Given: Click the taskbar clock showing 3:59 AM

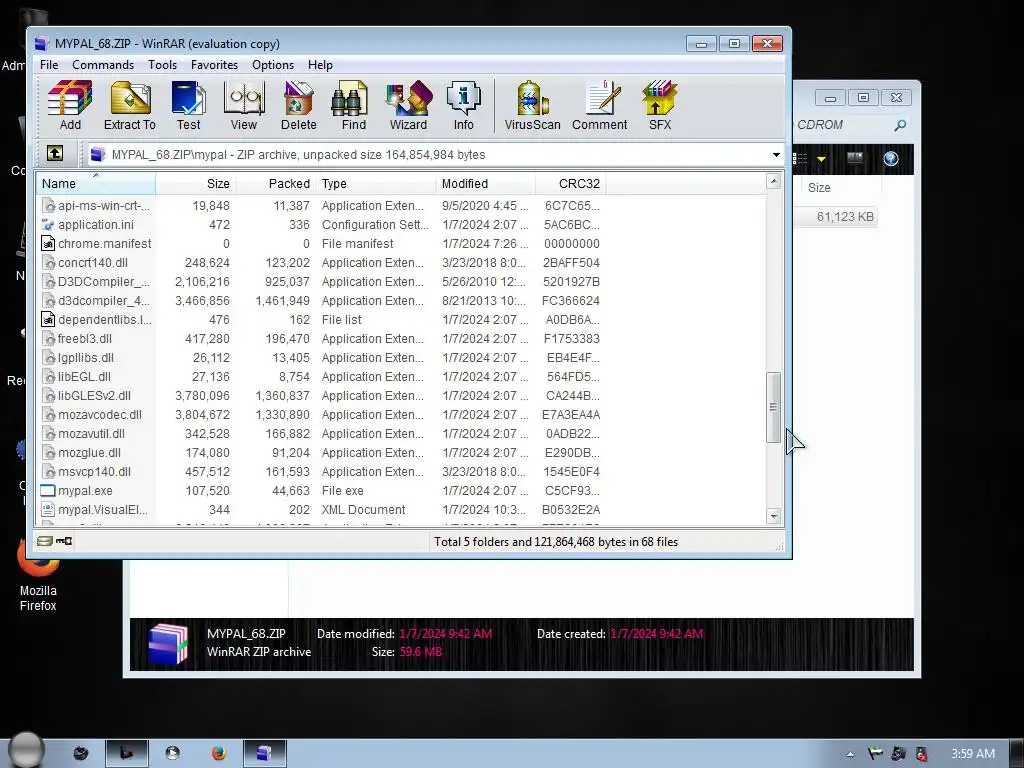Looking at the screenshot, I should tap(972, 754).
